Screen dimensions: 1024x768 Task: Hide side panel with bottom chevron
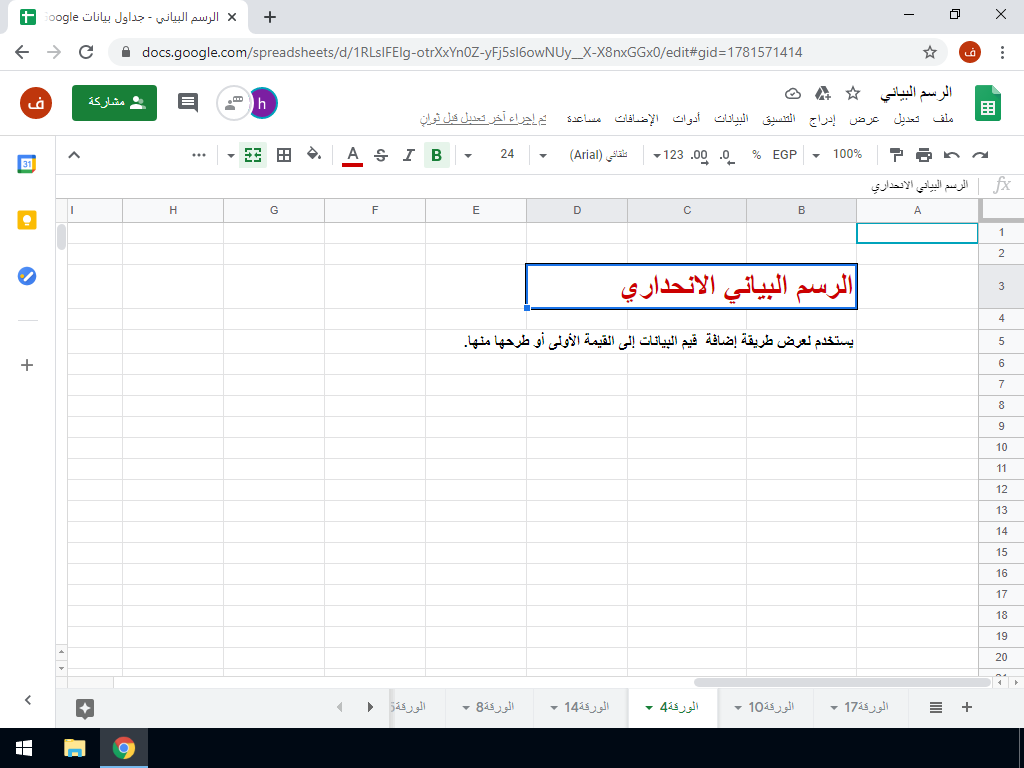27,700
